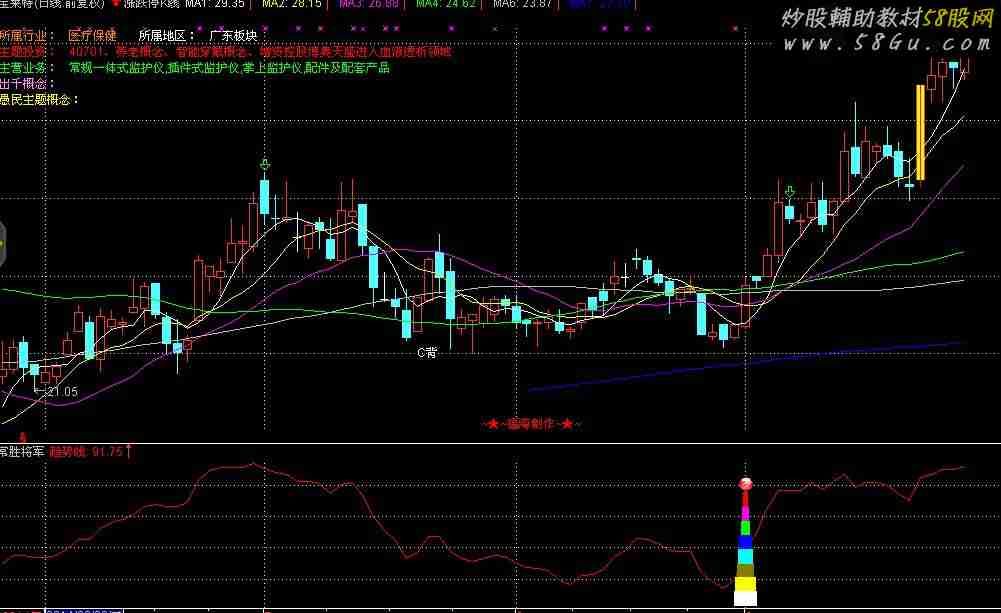Click the yellow highlighted limit-up candlestick
This screenshot has height=613, width=1001.
pyautogui.click(x=920, y=133)
